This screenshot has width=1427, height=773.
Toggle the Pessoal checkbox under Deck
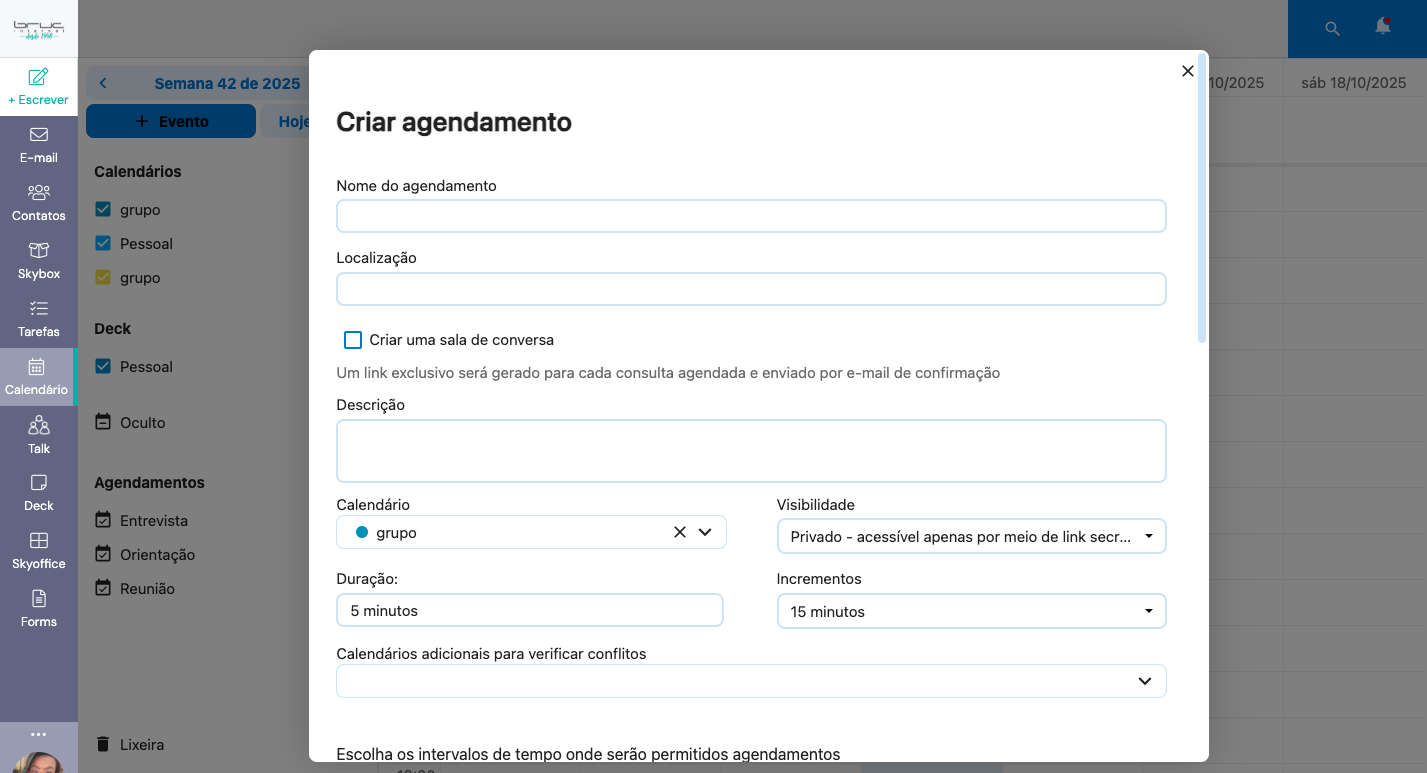tap(103, 366)
